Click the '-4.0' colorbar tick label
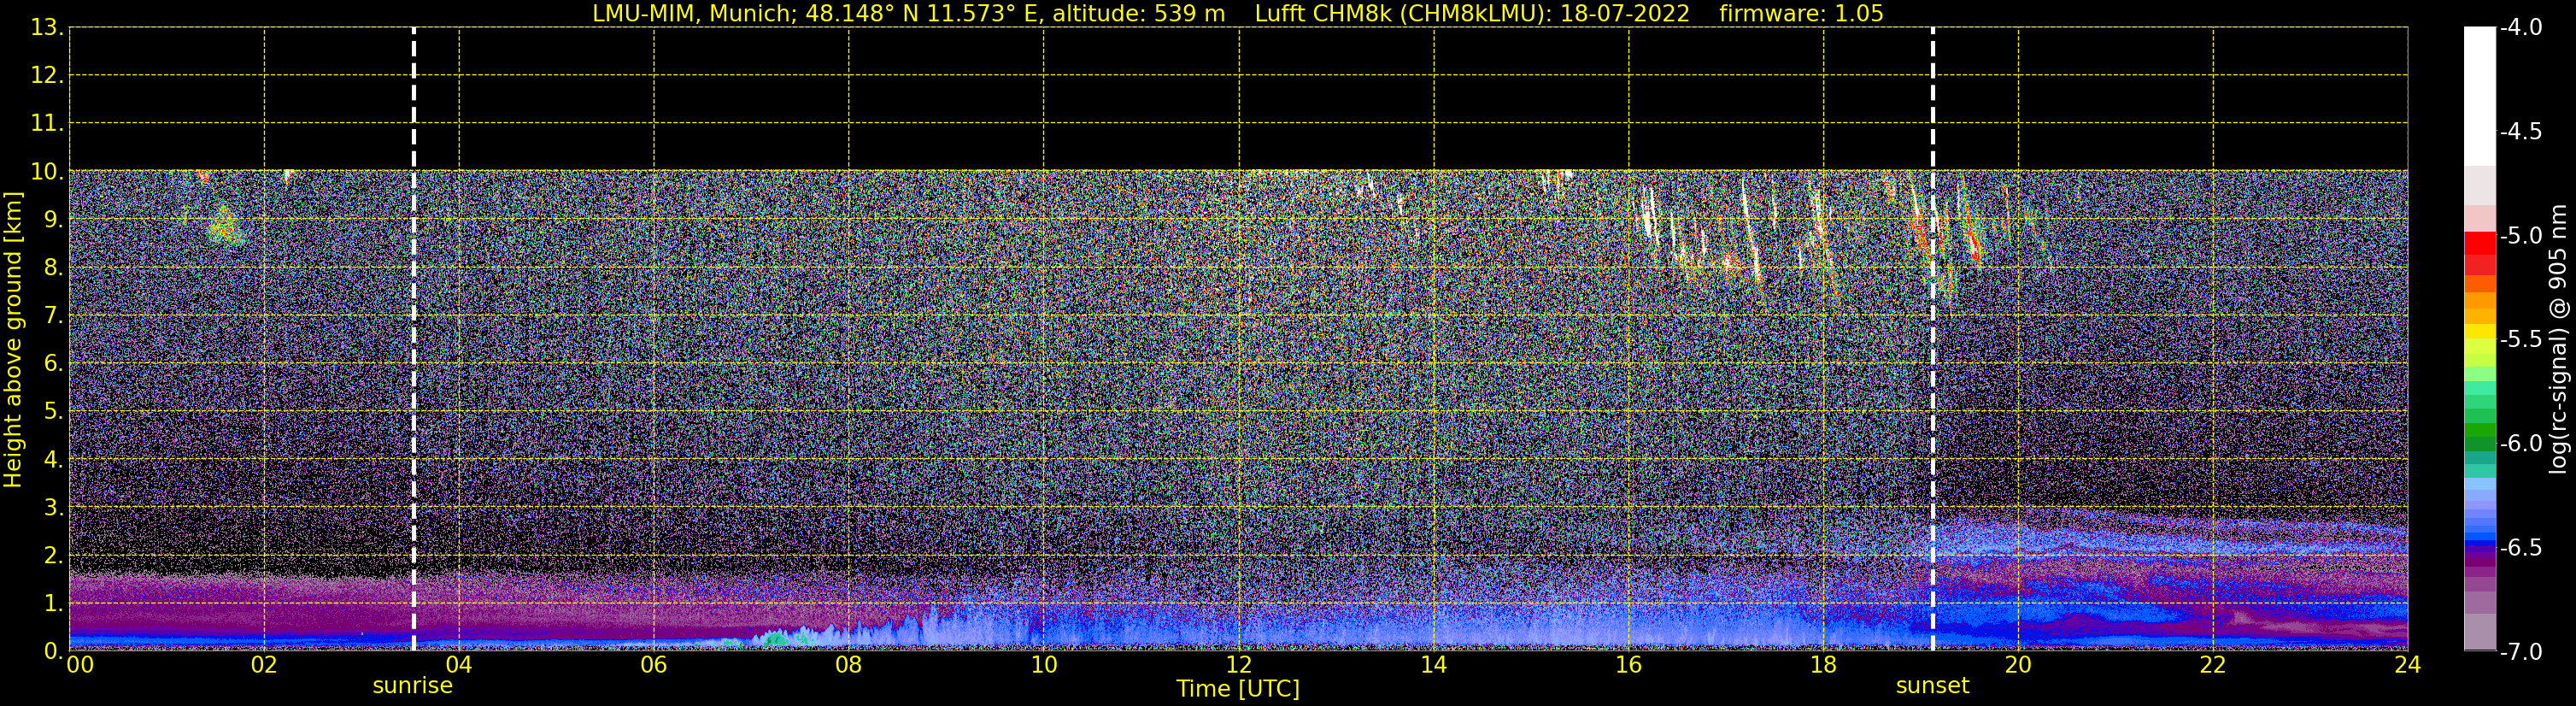Screen dimensions: 2576x706 [2520, 28]
